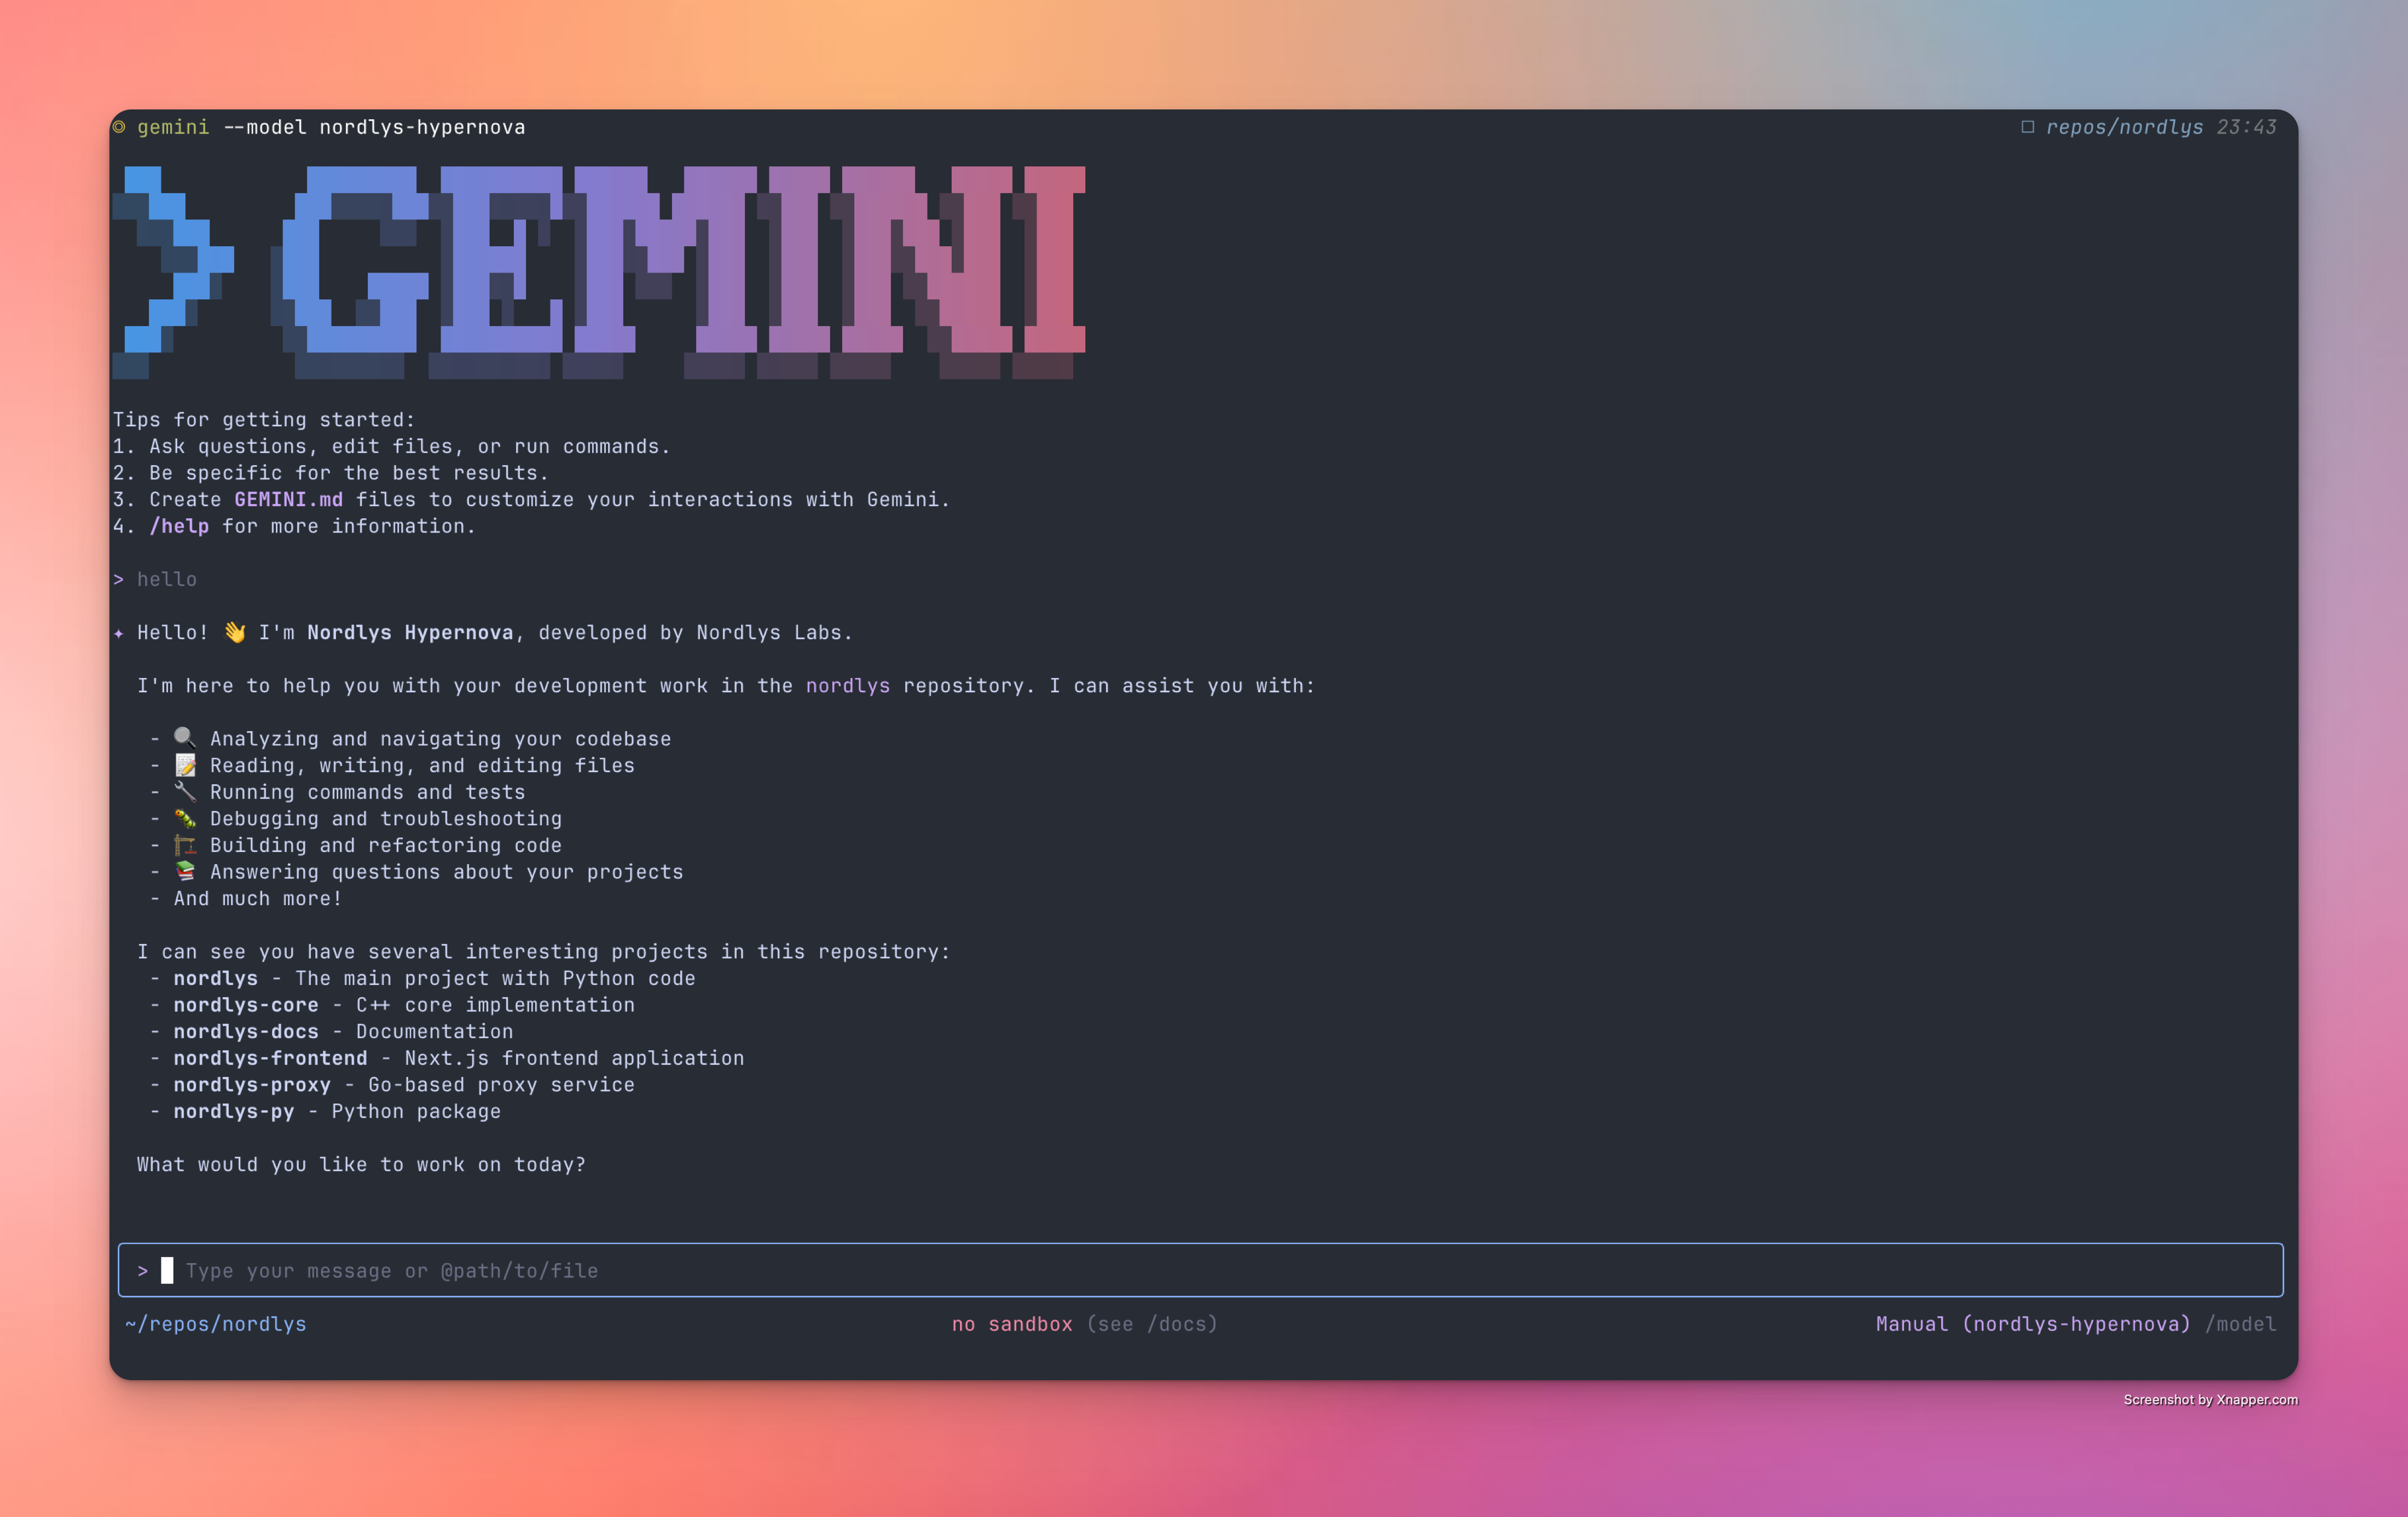
Task: Click the waving hand emoji in the greeting
Action: pos(233,632)
